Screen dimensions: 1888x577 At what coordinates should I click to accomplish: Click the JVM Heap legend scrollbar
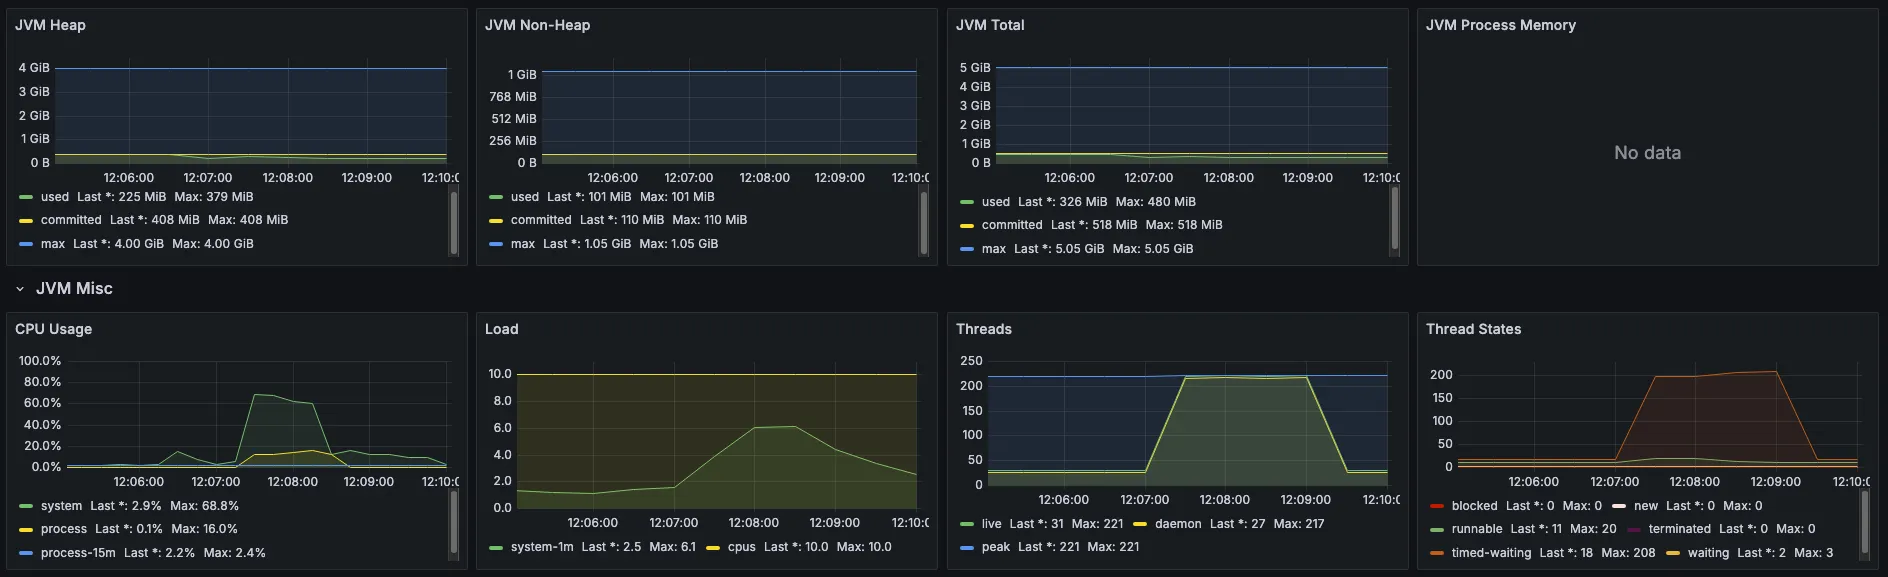coord(454,223)
